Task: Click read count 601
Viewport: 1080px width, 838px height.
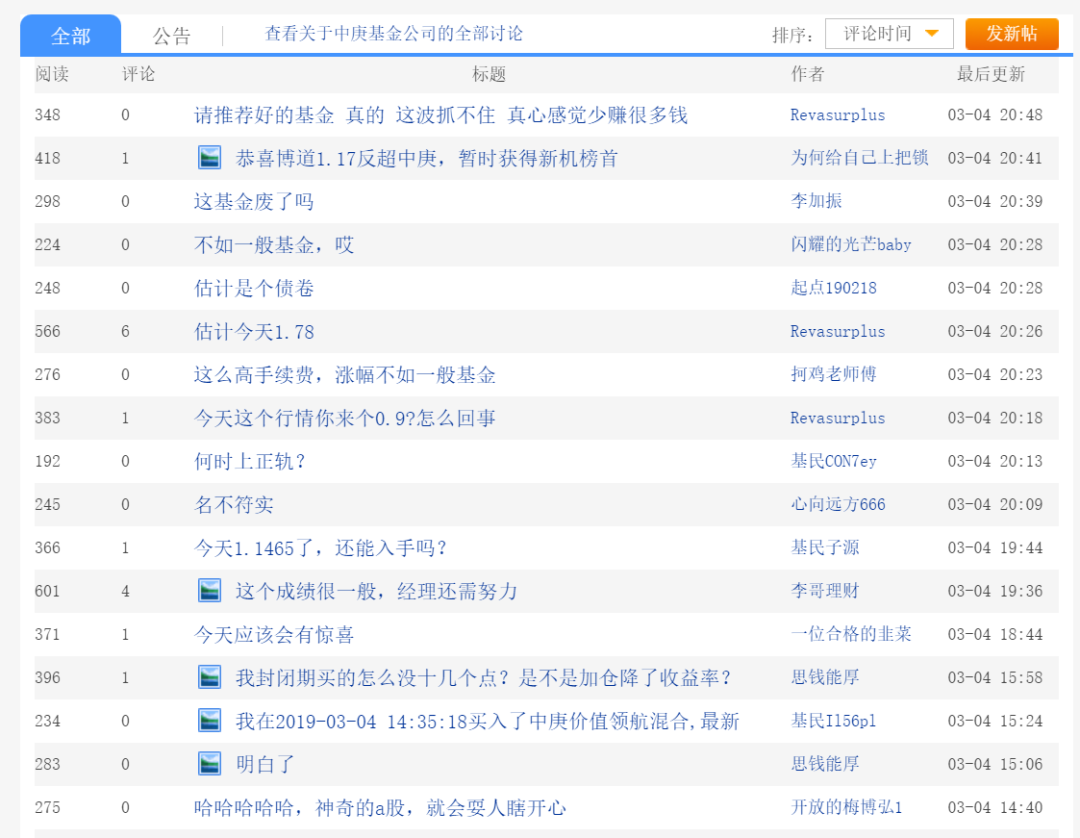Action: (48, 591)
